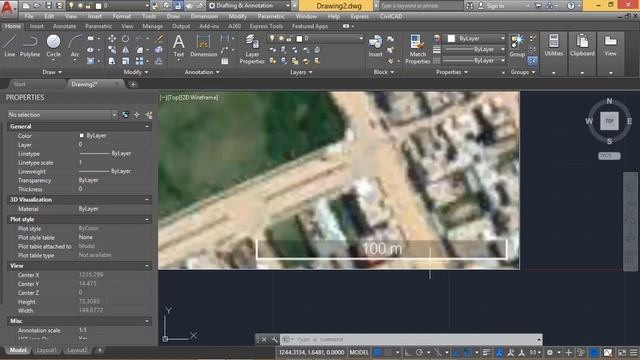This screenshot has height=360, width=640.
Task: Click the customization menu icon in status bar
Action: (x=633, y=352)
